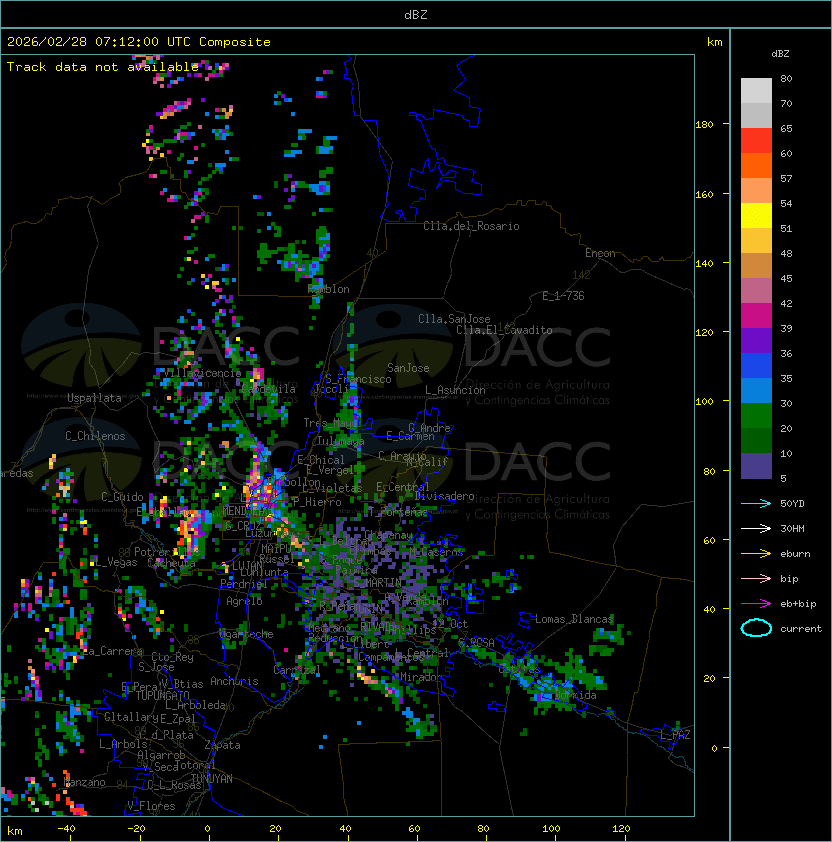Screen dimensions: 832x842
Task: Click the 'Track data not available' message
Action: [103, 67]
